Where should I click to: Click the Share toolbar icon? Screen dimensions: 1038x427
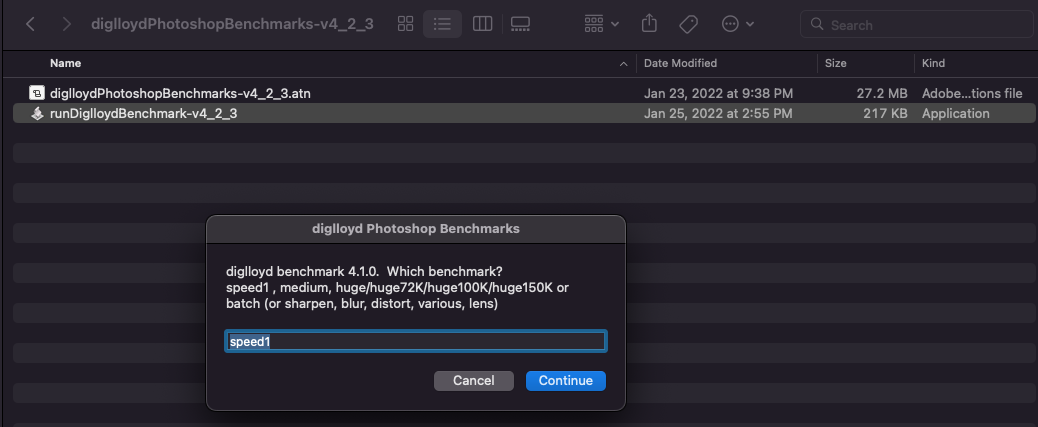tap(649, 24)
